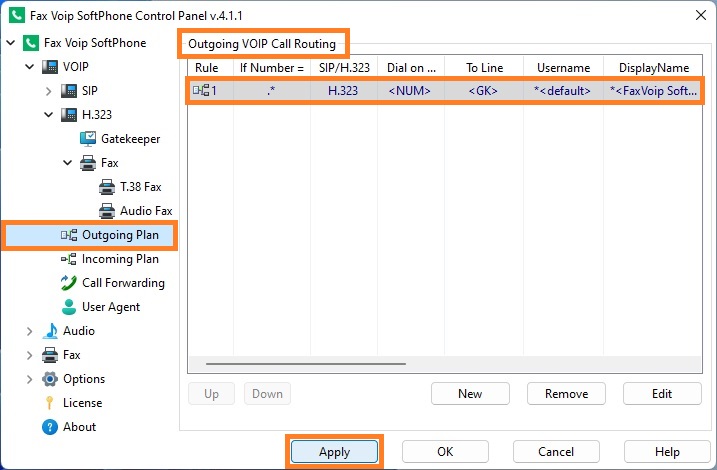
Task: Click the Help button
Action: pos(667,452)
